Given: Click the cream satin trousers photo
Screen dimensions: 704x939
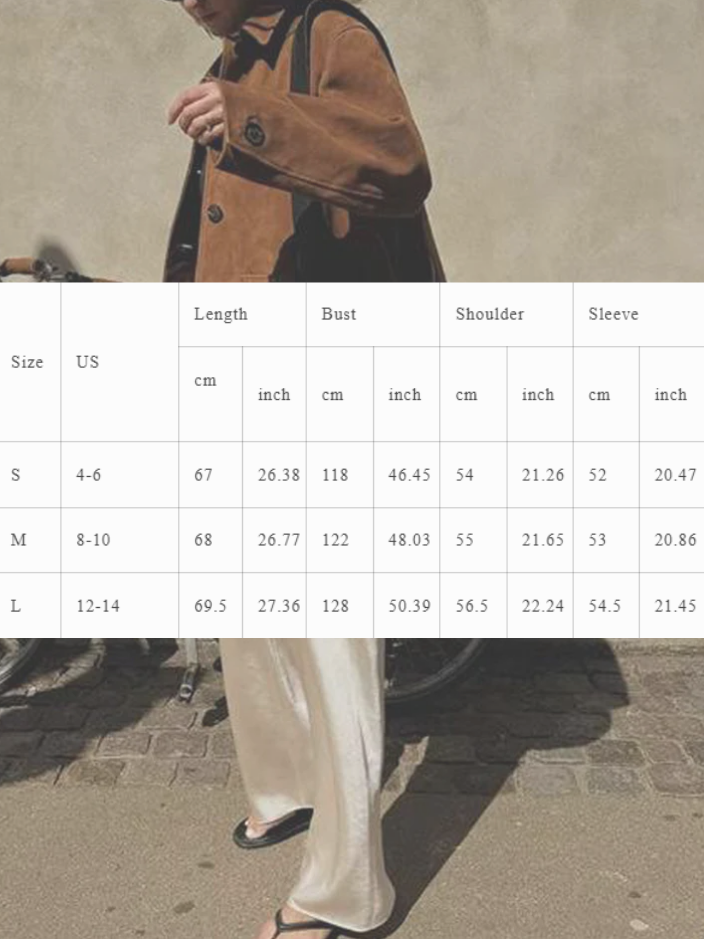Looking at the screenshot, I should [x=310, y=760].
